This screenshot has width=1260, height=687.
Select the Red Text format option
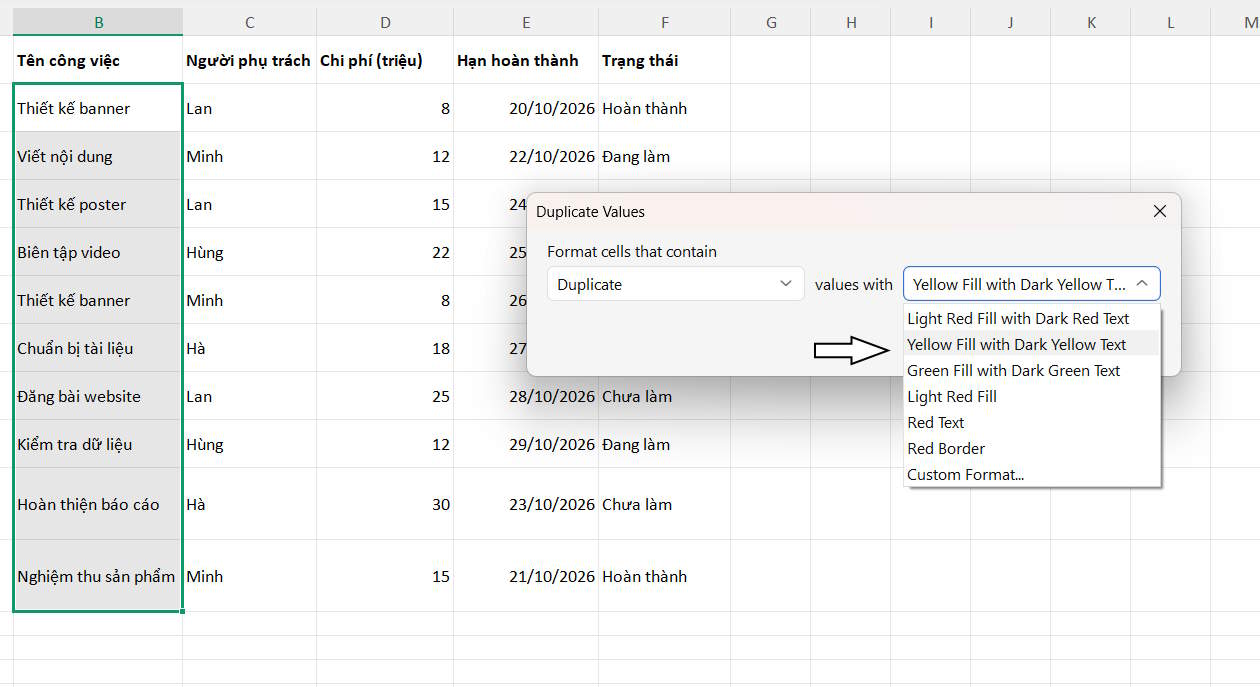pos(1032,423)
